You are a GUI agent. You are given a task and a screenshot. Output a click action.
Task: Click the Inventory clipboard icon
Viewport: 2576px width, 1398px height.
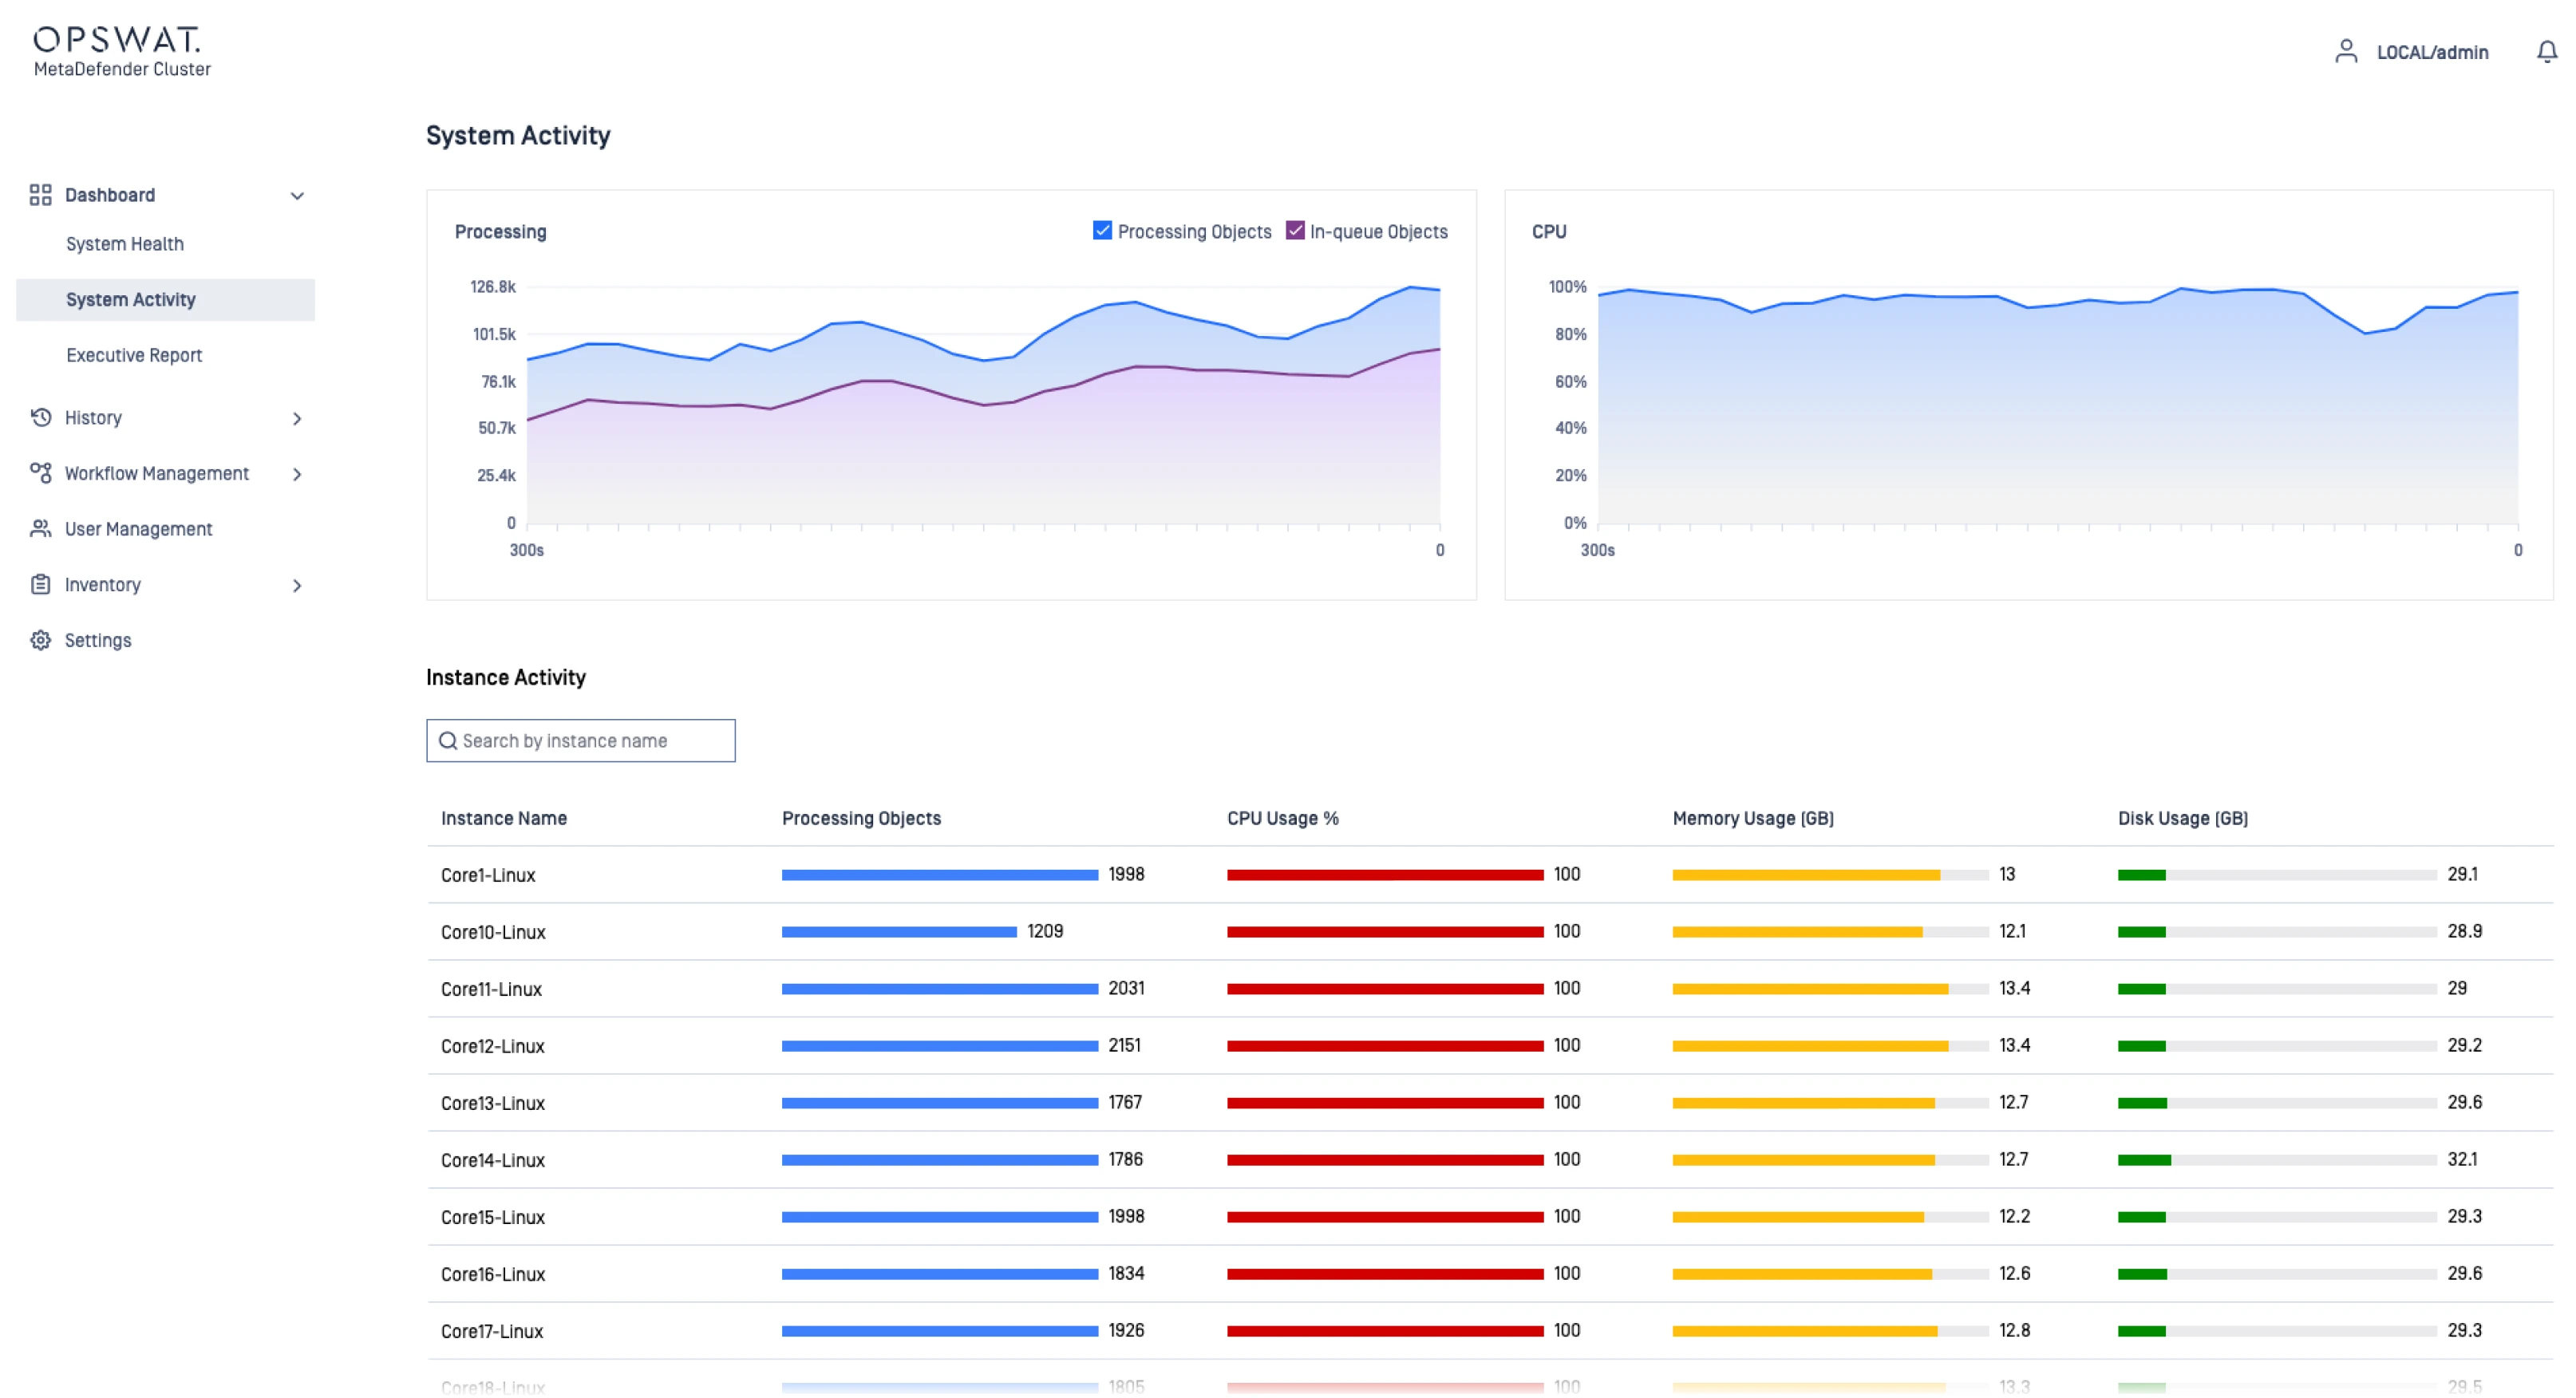pos(40,585)
